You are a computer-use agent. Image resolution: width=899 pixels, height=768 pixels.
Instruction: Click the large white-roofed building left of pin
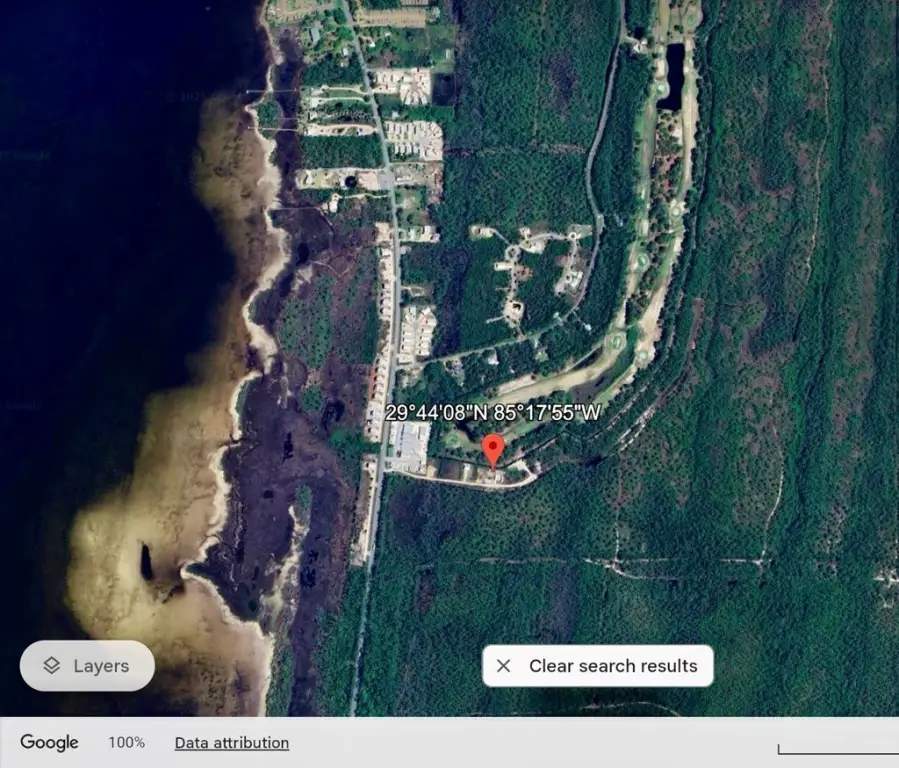411,446
